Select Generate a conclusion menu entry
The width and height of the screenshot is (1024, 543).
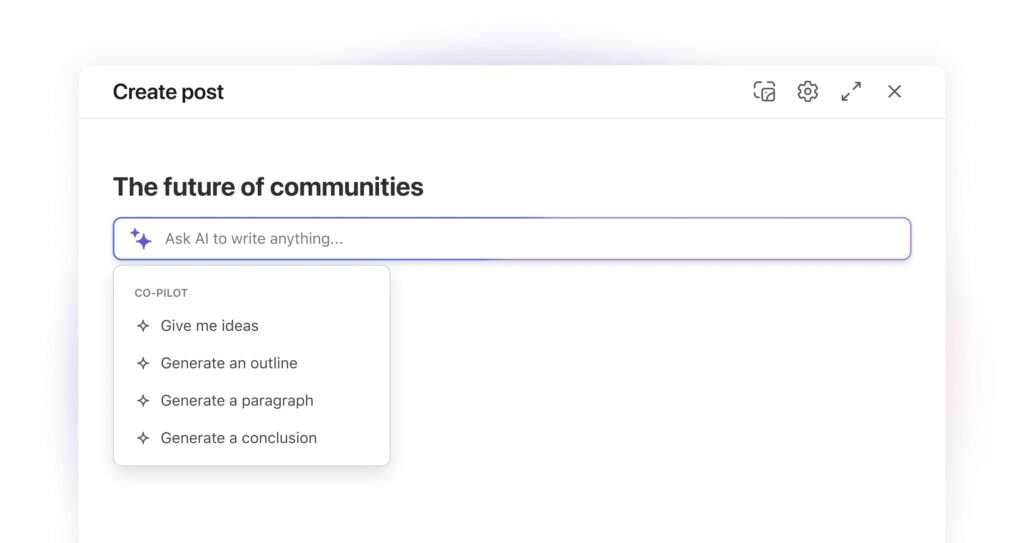coord(239,438)
